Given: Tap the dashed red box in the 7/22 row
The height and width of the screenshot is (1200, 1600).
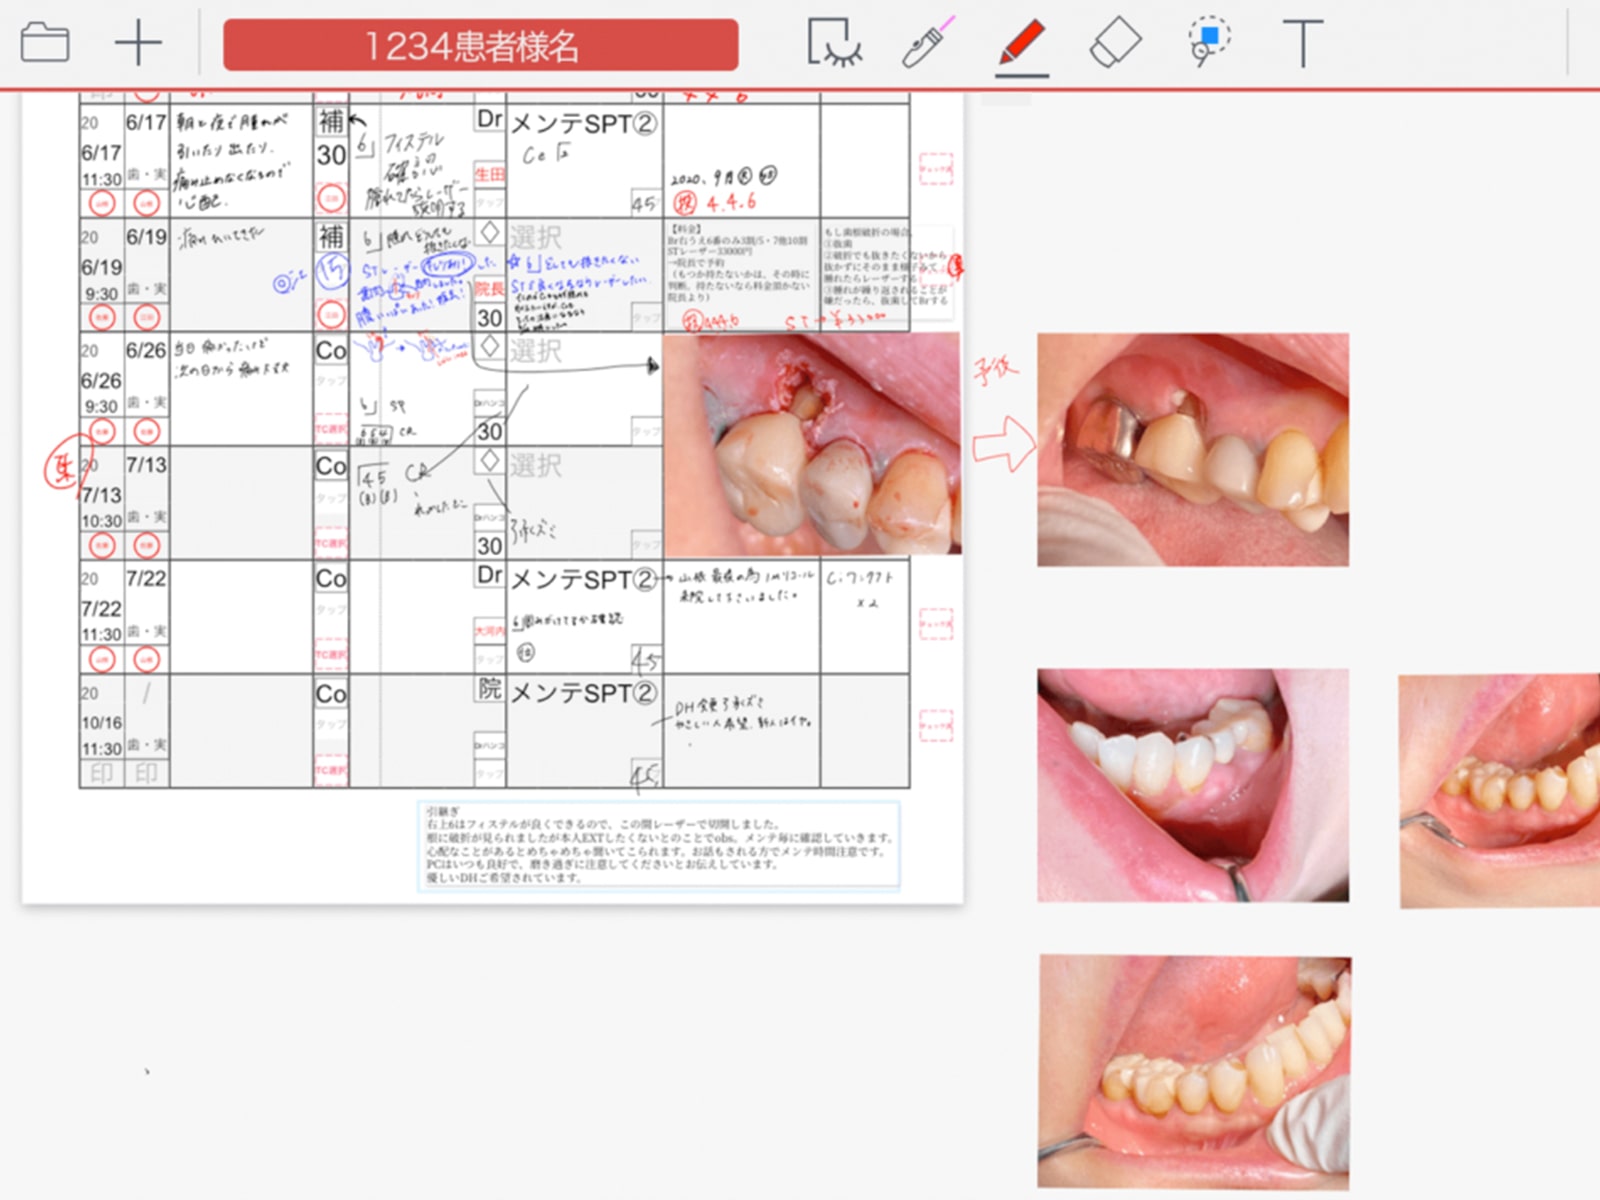Looking at the screenshot, I should point(936,624).
